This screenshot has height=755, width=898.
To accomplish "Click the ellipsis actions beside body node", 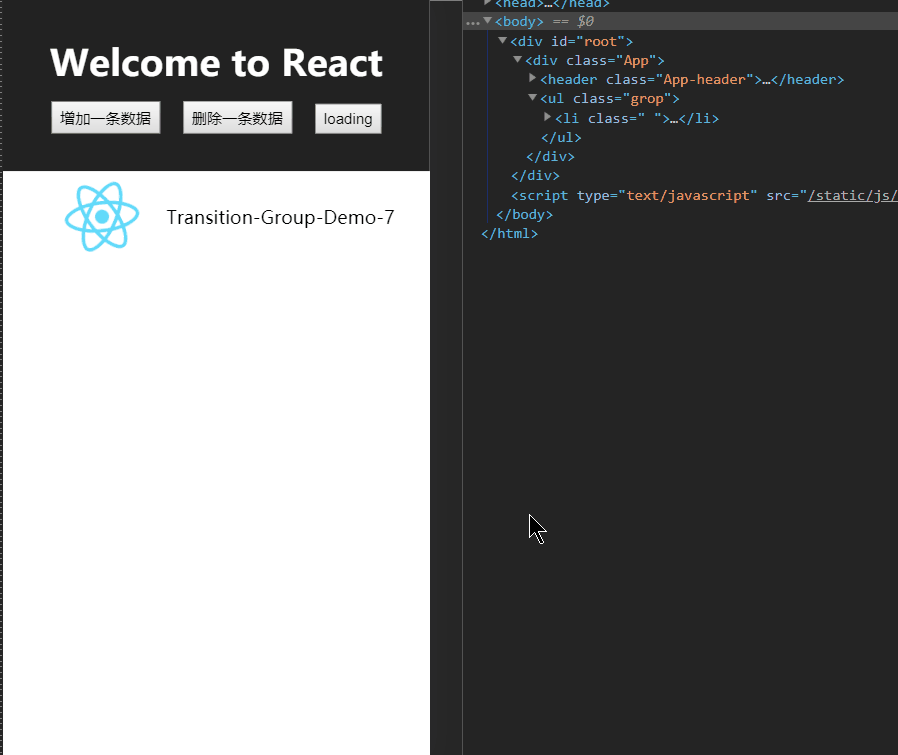I will (x=472, y=22).
